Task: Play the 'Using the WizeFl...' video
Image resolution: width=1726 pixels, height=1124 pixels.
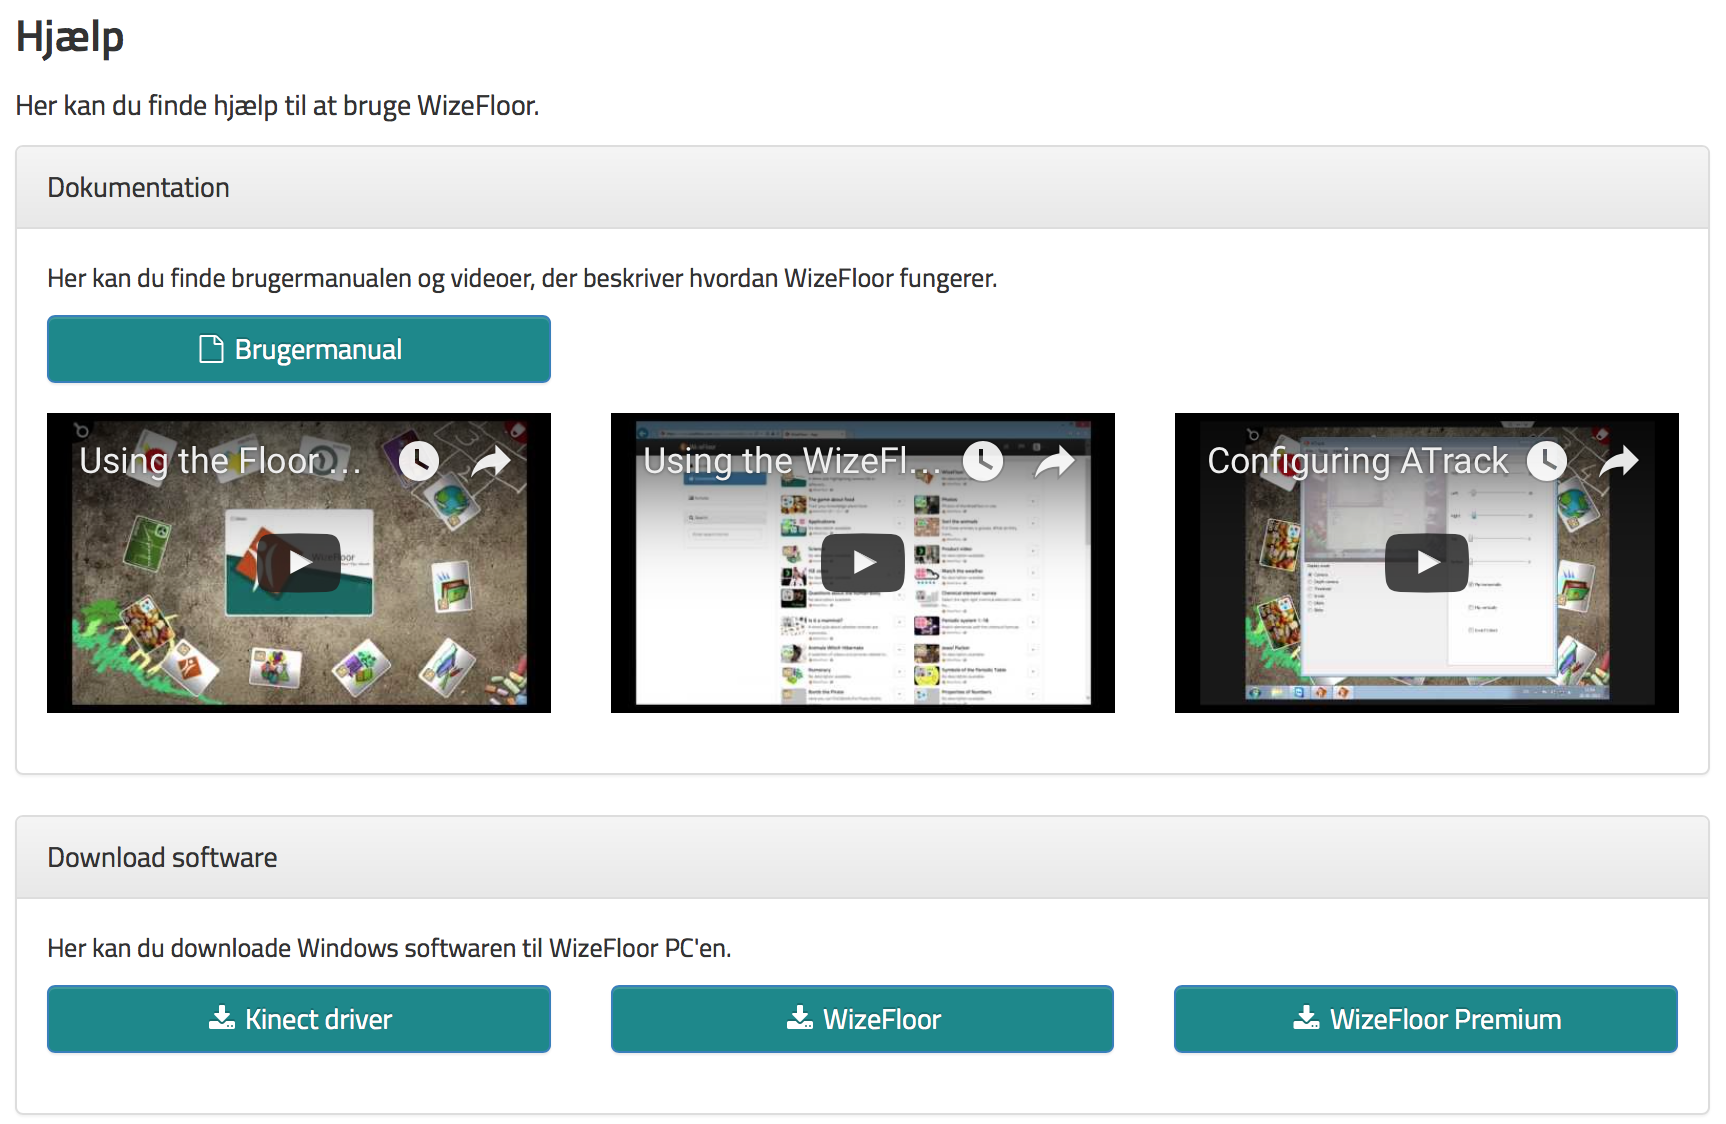Action: [862, 563]
